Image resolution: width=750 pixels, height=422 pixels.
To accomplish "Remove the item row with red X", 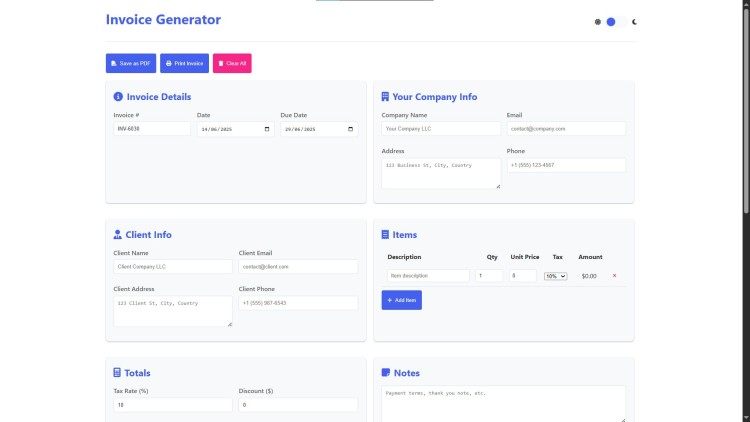I will (615, 276).
